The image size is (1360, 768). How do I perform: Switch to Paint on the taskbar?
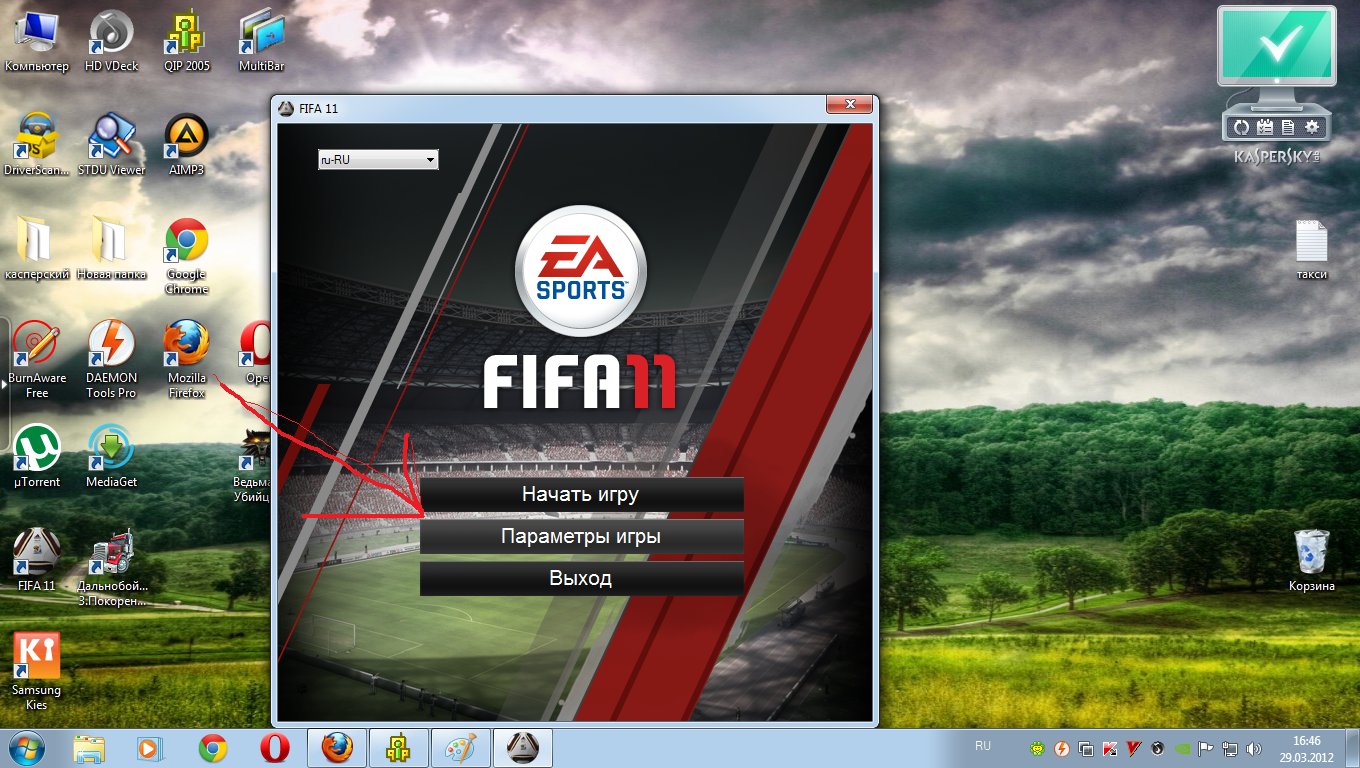click(461, 748)
